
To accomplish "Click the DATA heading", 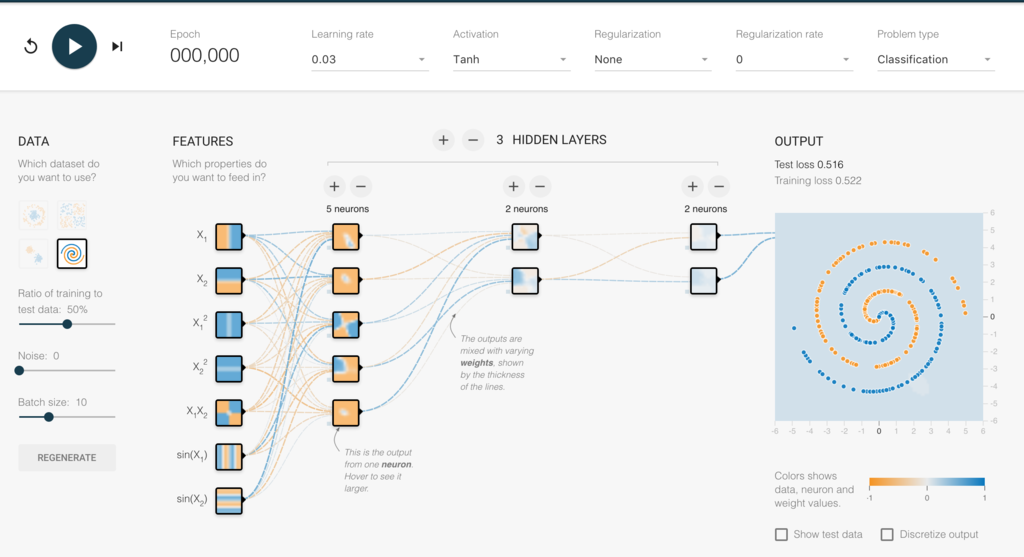I will pyautogui.click(x=33, y=142).
